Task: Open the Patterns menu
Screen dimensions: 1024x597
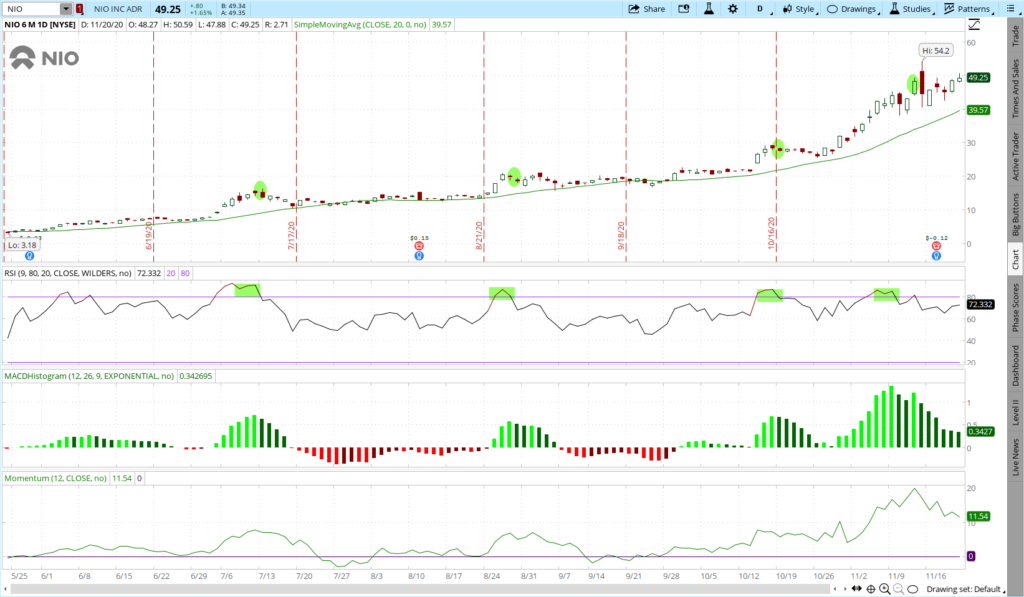Action: [966, 9]
